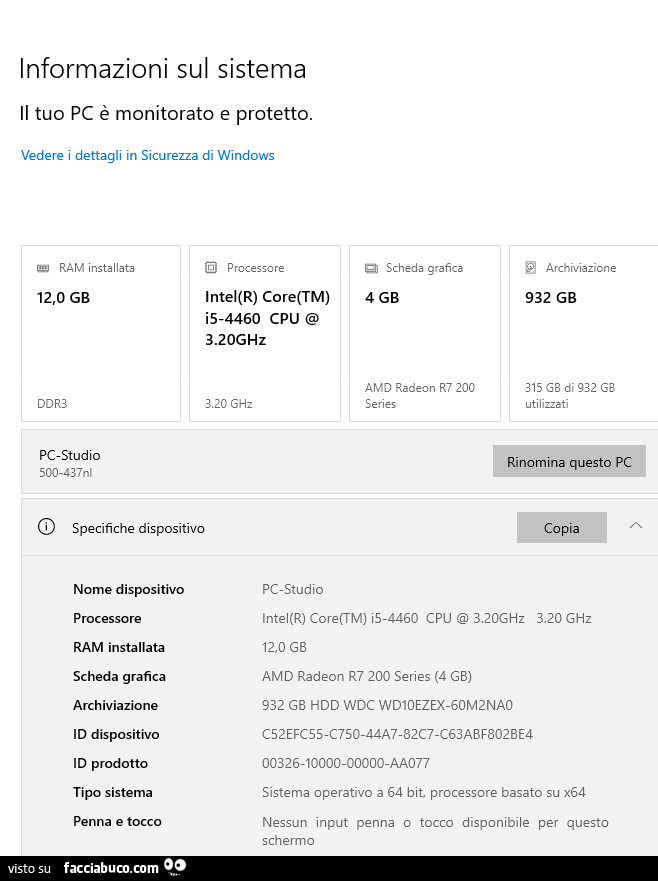Copy device specs with the Copia button
This screenshot has width=658, height=881.
click(561, 528)
